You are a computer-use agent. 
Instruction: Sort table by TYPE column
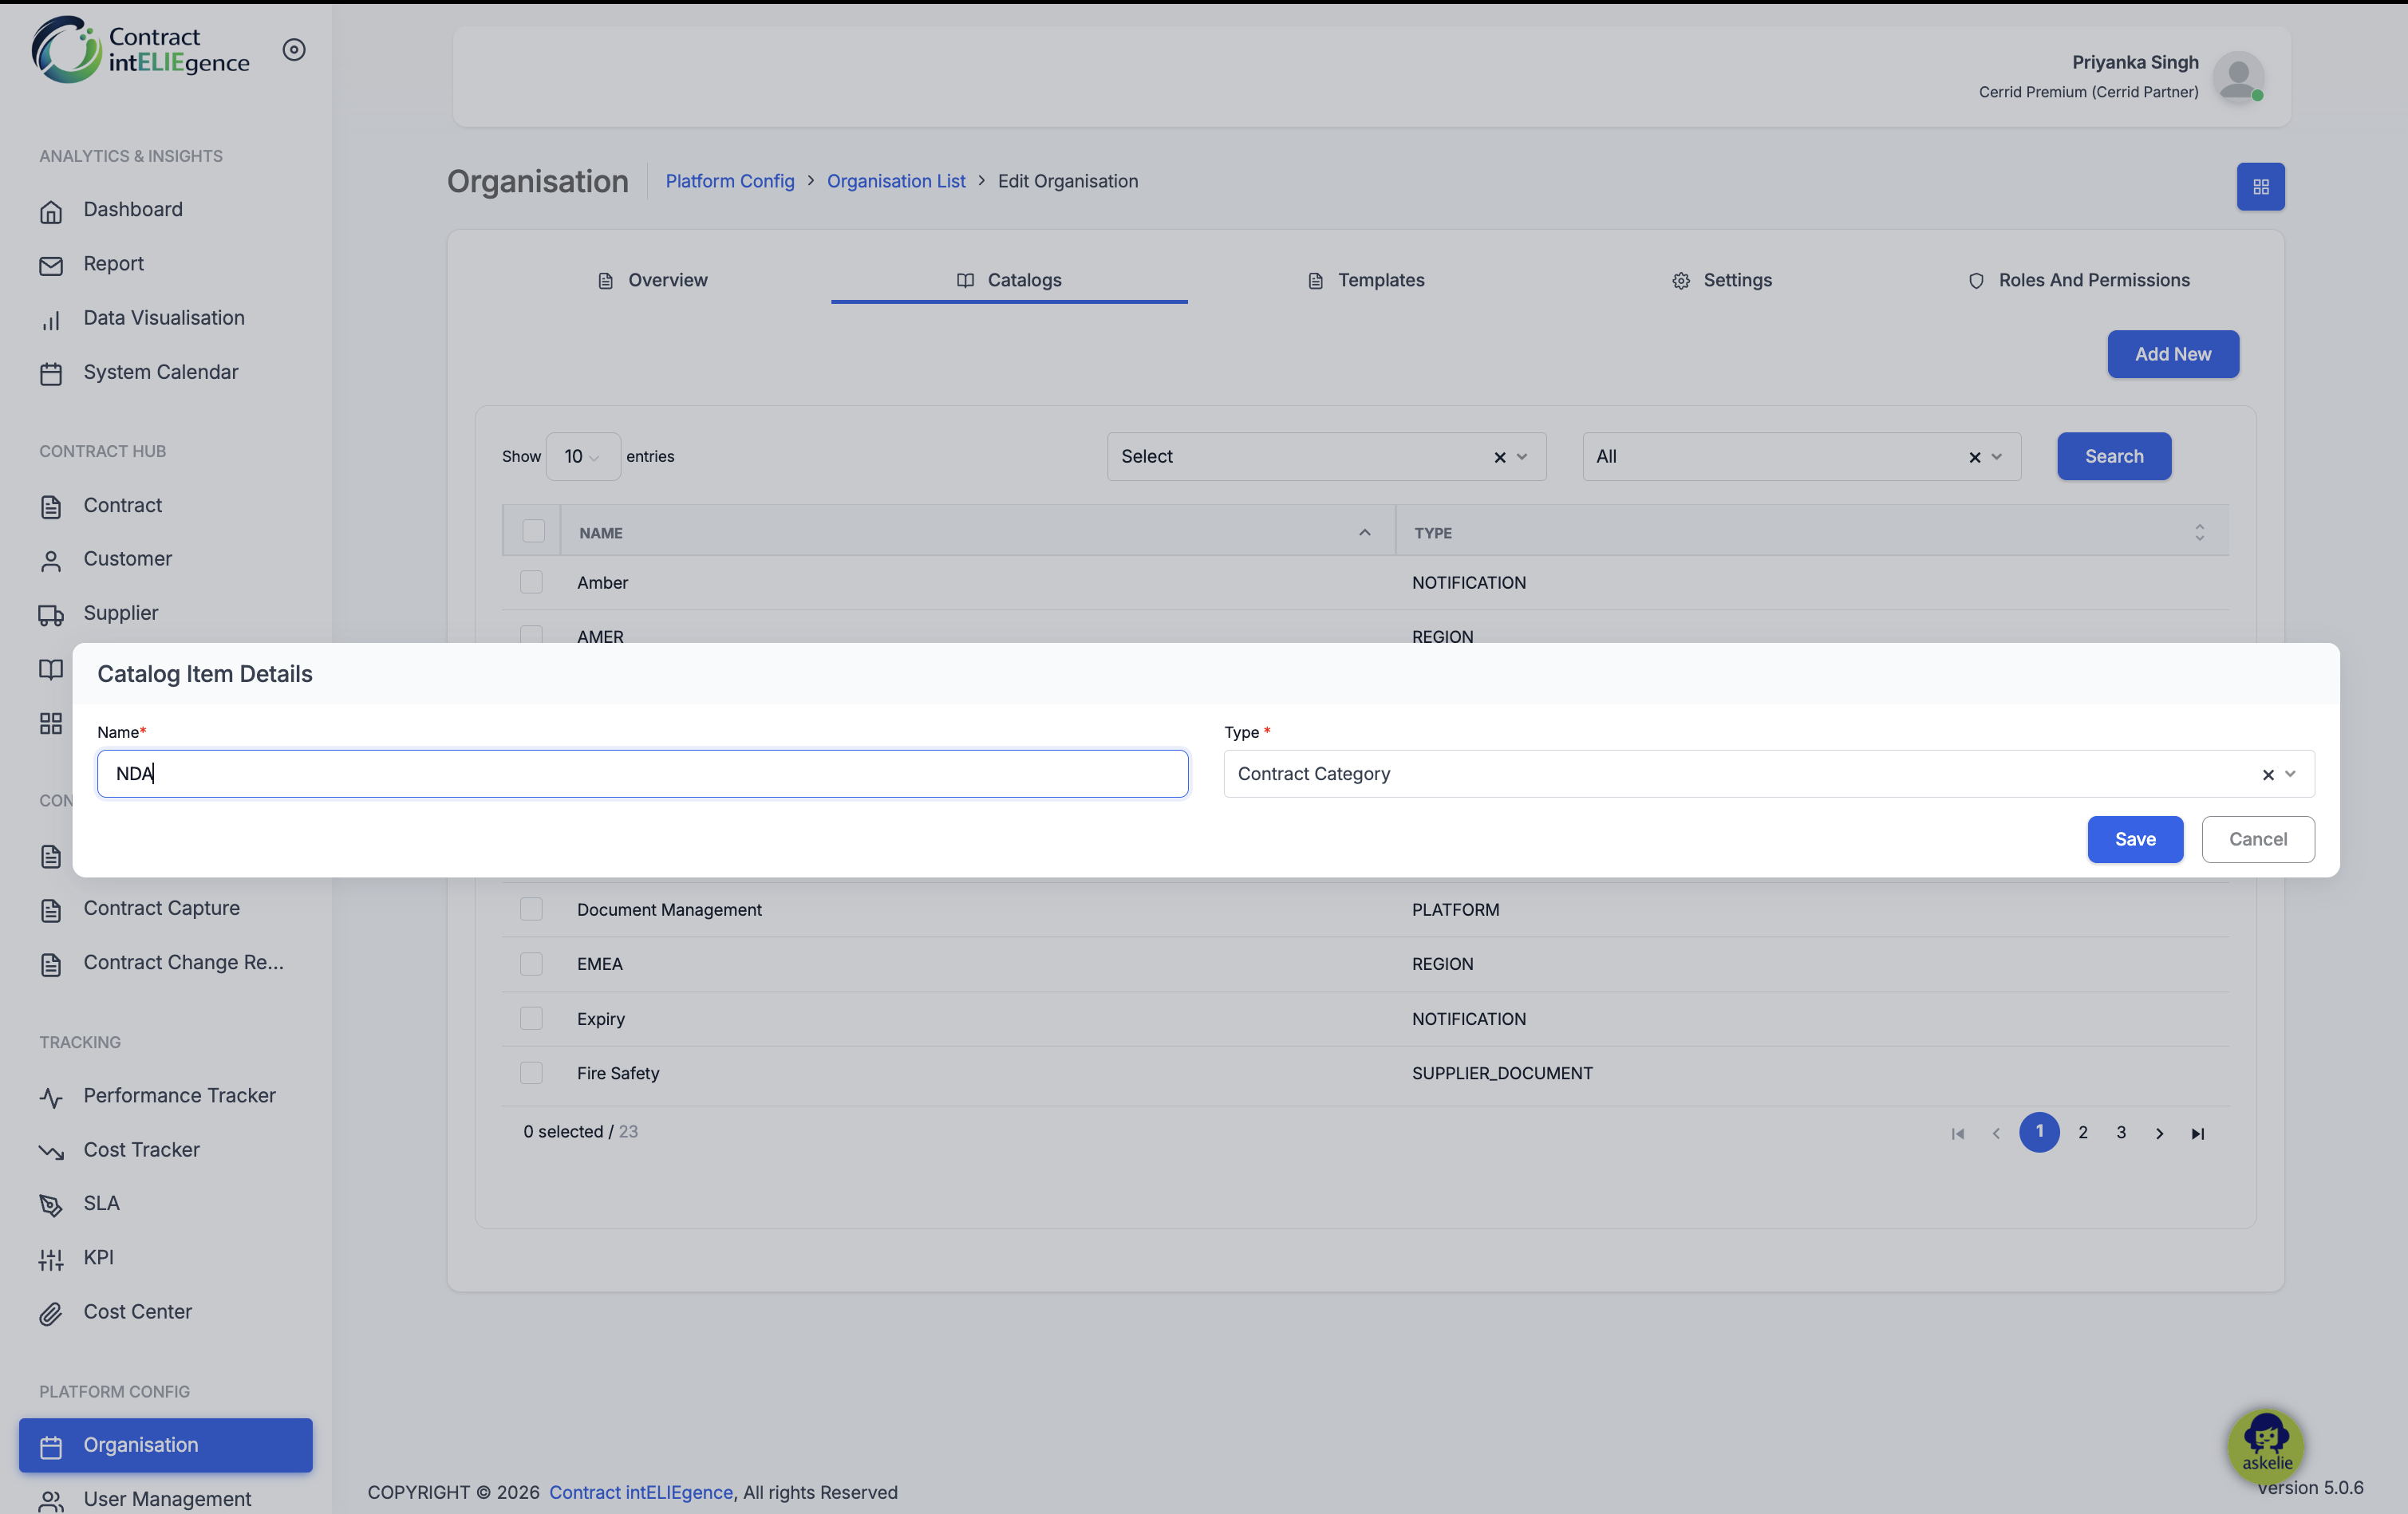click(x=1811, y=532)
